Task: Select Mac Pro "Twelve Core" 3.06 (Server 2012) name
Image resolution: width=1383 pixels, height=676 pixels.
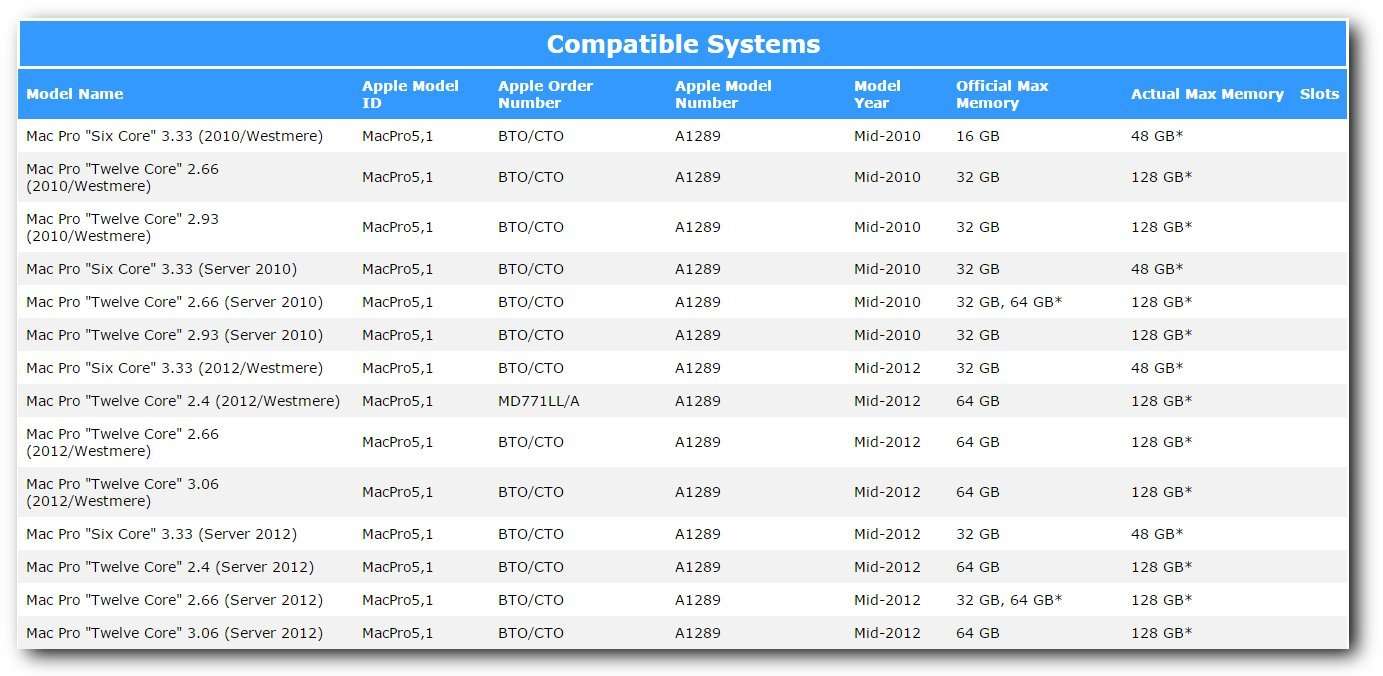Action: (x=175, y=633)
